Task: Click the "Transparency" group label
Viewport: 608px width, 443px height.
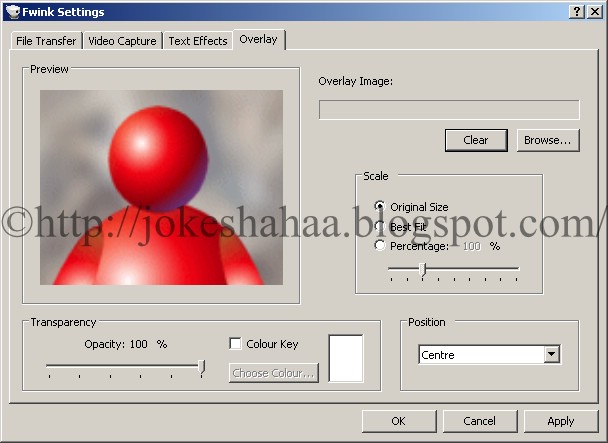Action: pos(63,322)
